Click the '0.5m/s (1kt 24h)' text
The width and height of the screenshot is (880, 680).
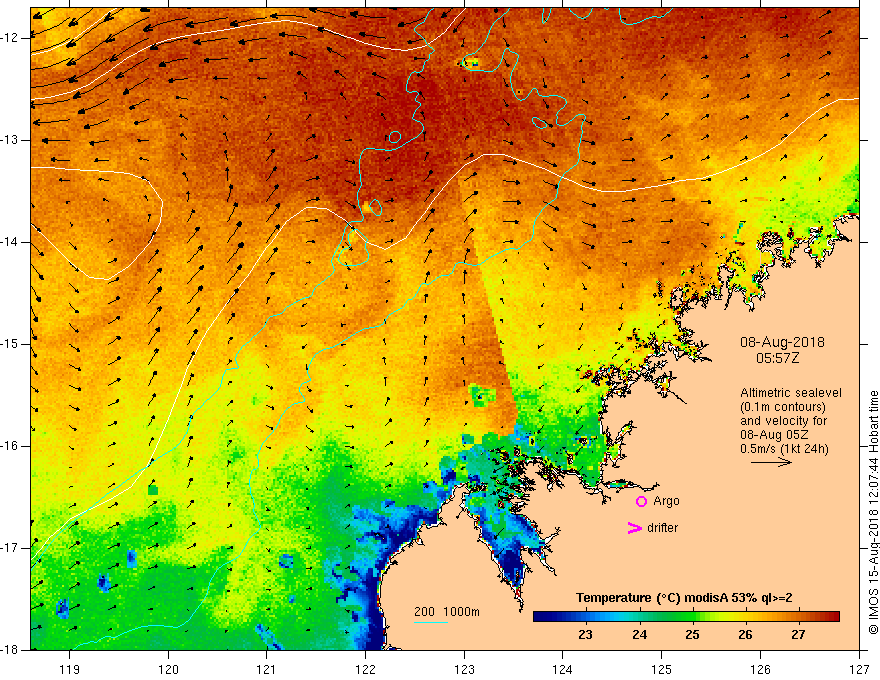pos(784,449)
